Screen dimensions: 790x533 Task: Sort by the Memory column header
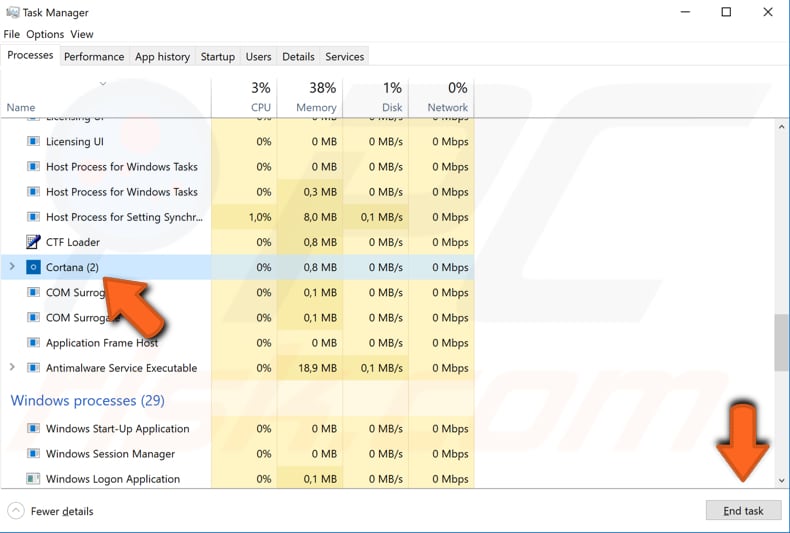pyautogui.click(x=310, y=97)
